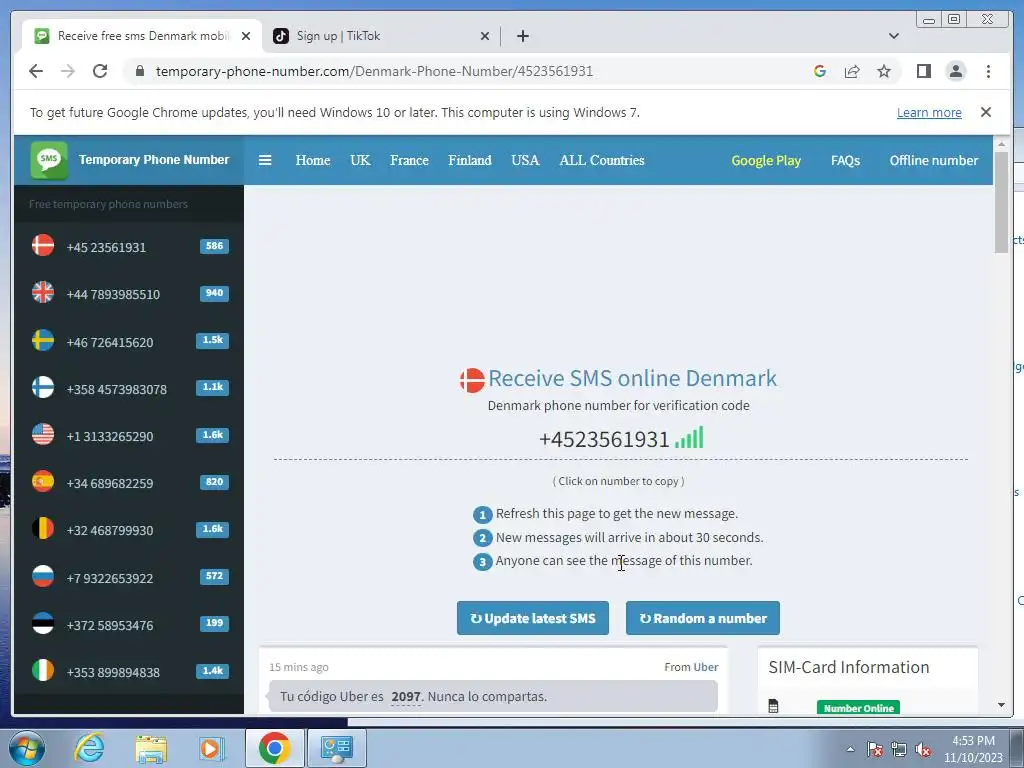Select the Receive free sms Denmark tab
The height and width of the screenshot is (768, 1024).
(x=142, y=36)
